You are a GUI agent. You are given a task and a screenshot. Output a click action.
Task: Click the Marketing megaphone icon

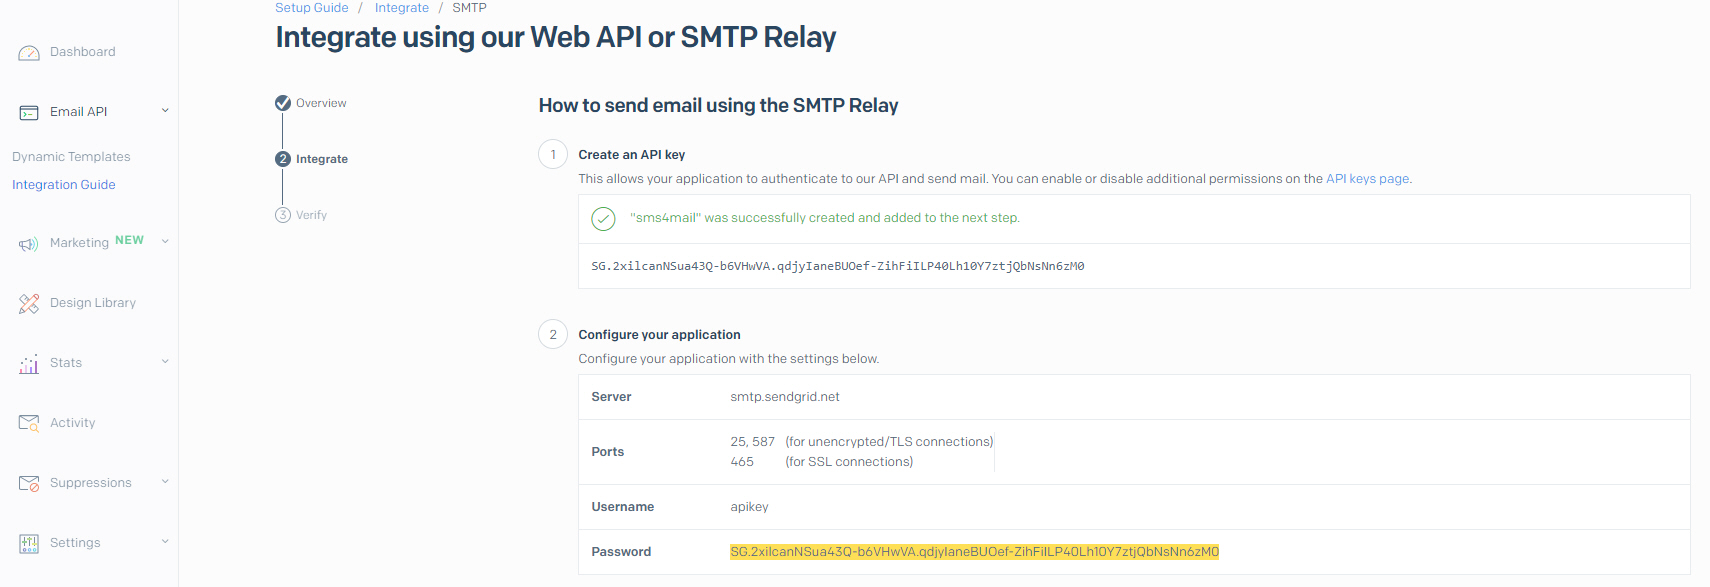coord(29,244)
